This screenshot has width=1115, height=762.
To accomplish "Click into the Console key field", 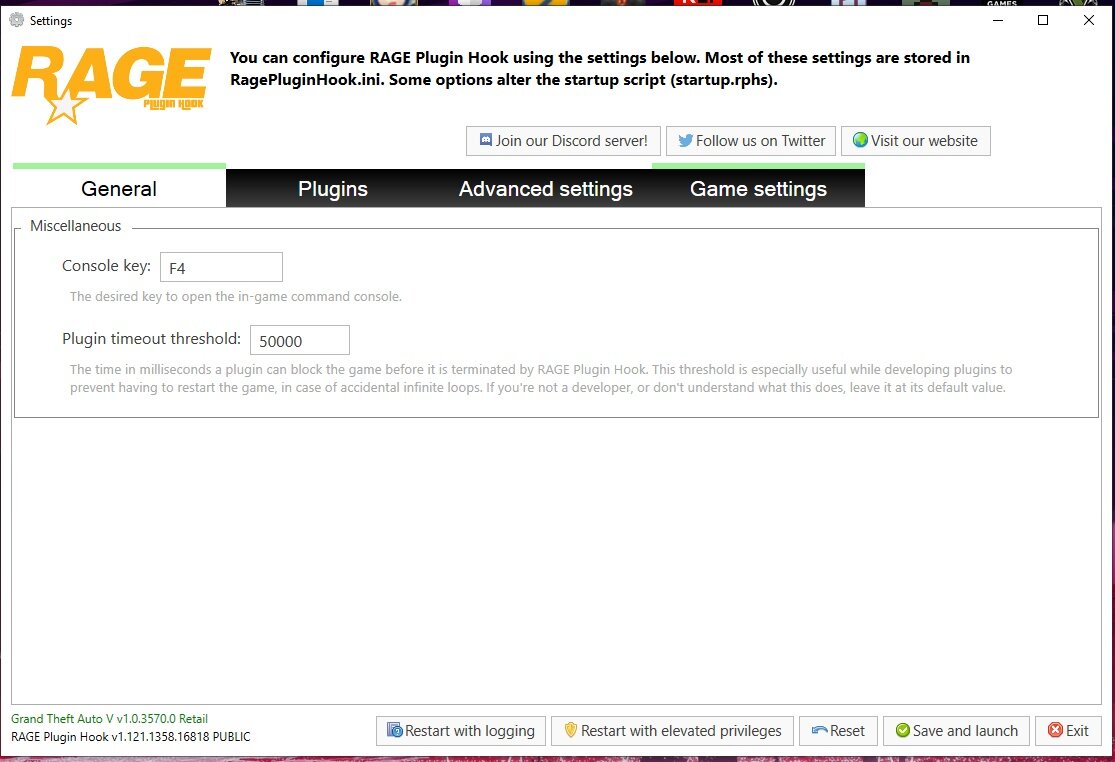I will pos(221,267).
